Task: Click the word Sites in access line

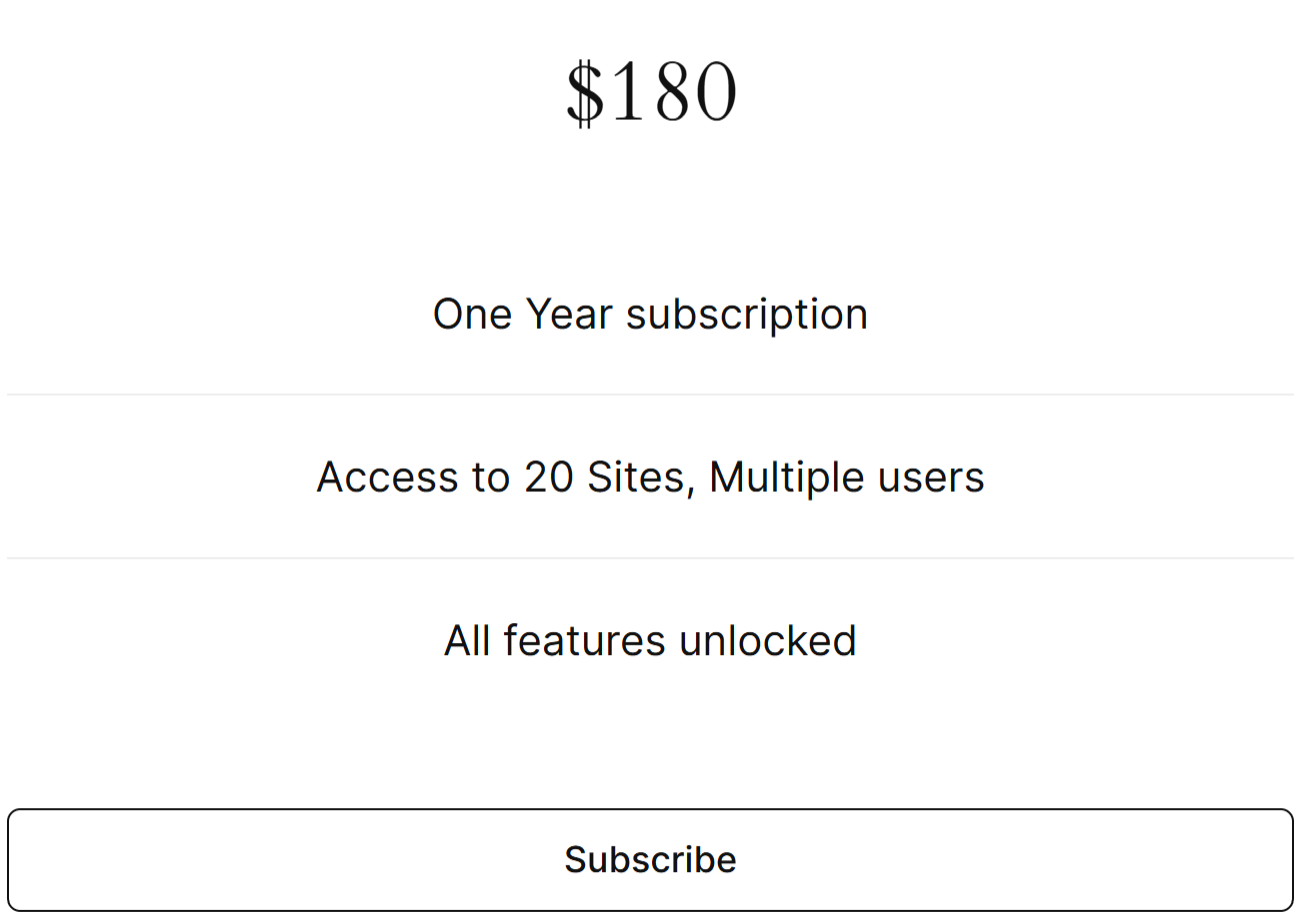Action: coord(641,477)
